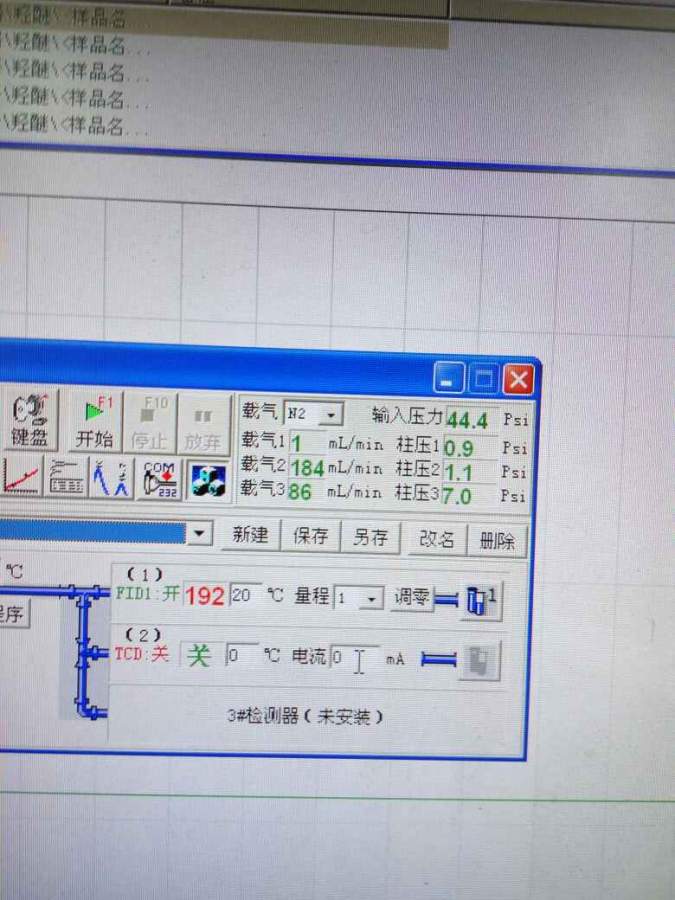
Task: Click the 柱压2 value 1.1
Action: [x=469, y=472]
